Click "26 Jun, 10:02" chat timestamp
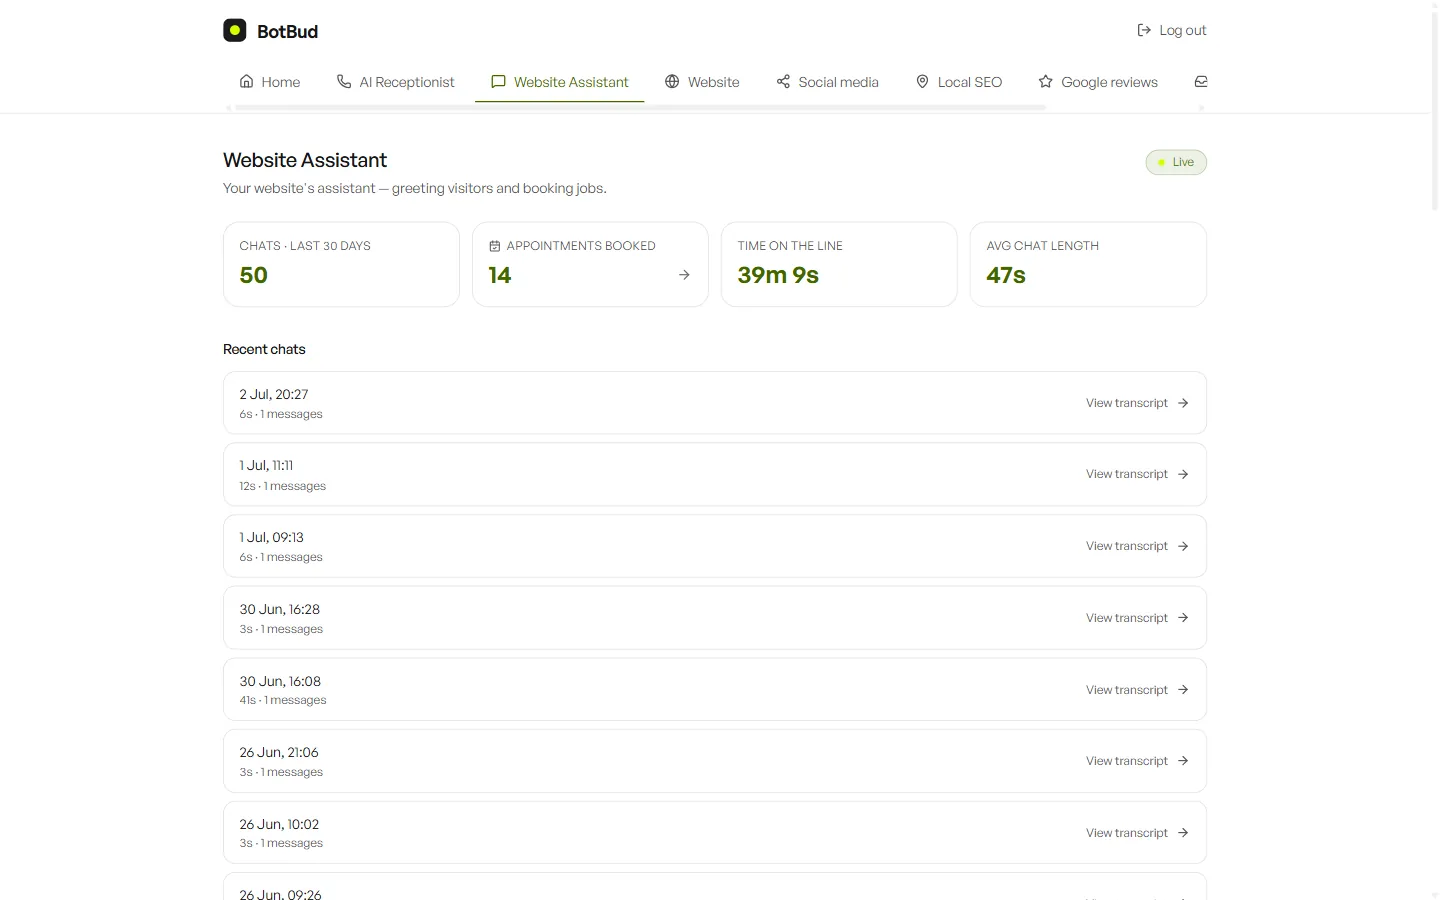The width and height of the screenshot is (1440, 900). tap(279, 824)
